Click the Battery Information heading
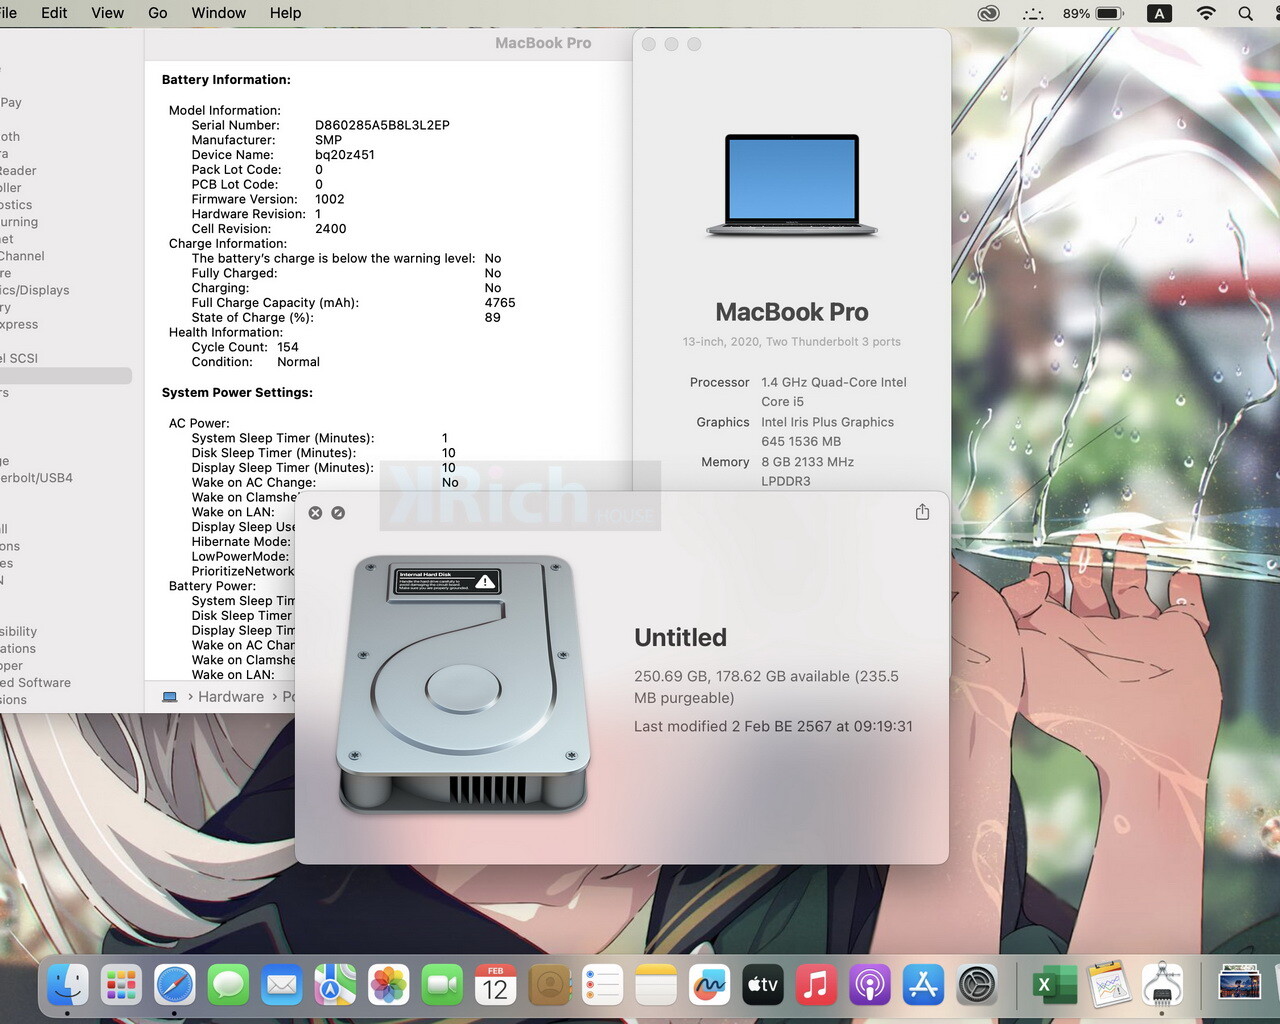1280x1024 pixels. 226,80
